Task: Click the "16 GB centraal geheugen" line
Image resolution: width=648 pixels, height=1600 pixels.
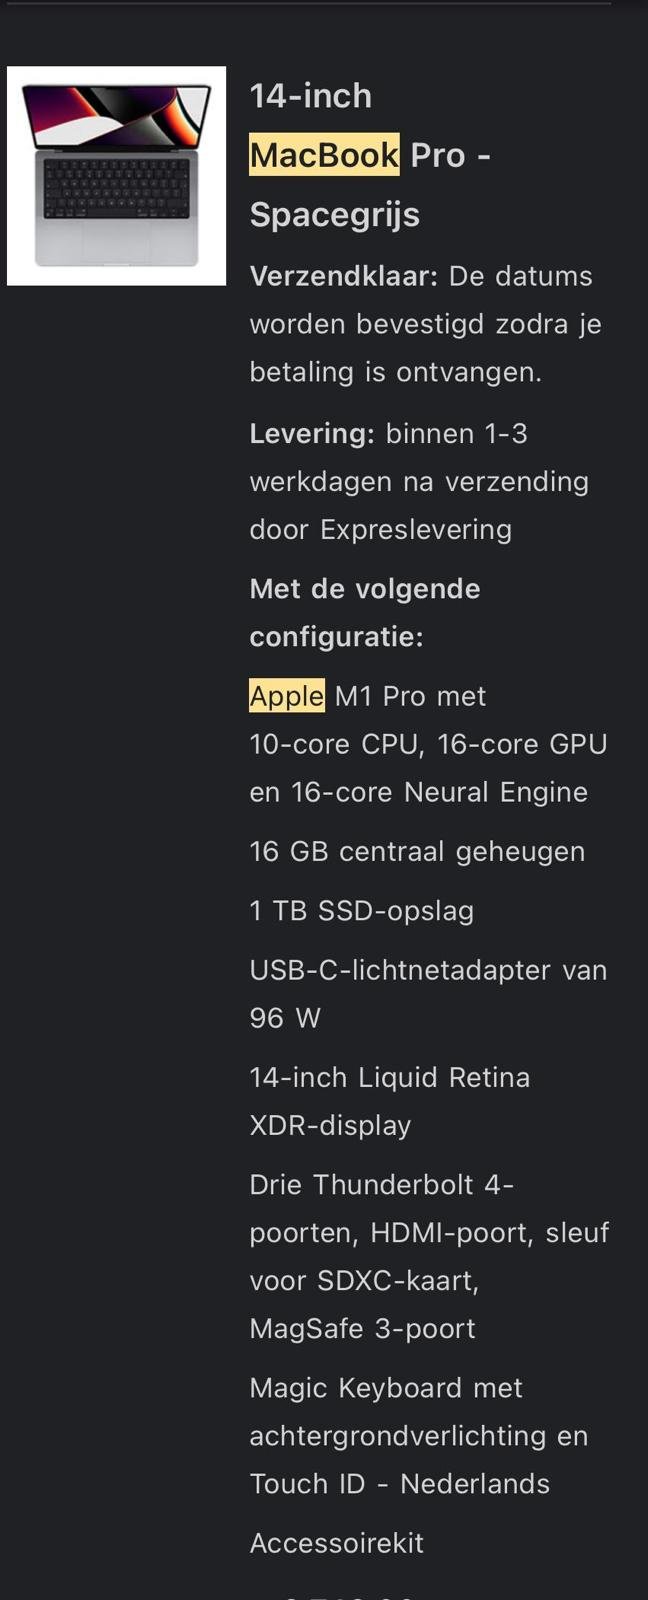Action: click(x=417, y=852)
